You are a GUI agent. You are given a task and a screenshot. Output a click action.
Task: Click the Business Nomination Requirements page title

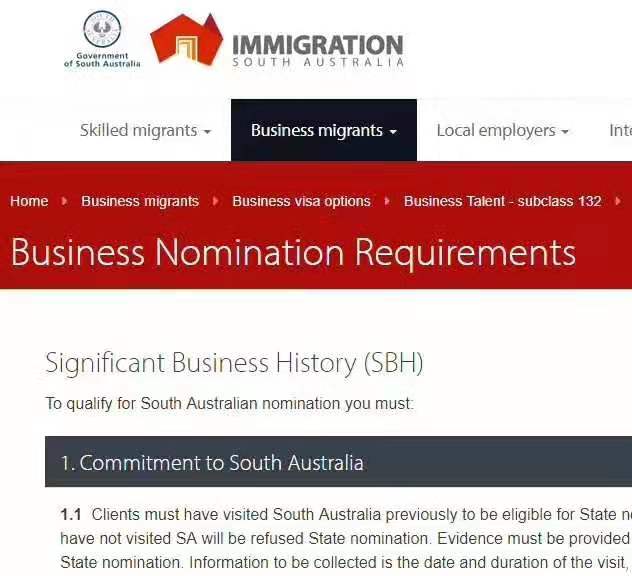click(x=293, y=252)
